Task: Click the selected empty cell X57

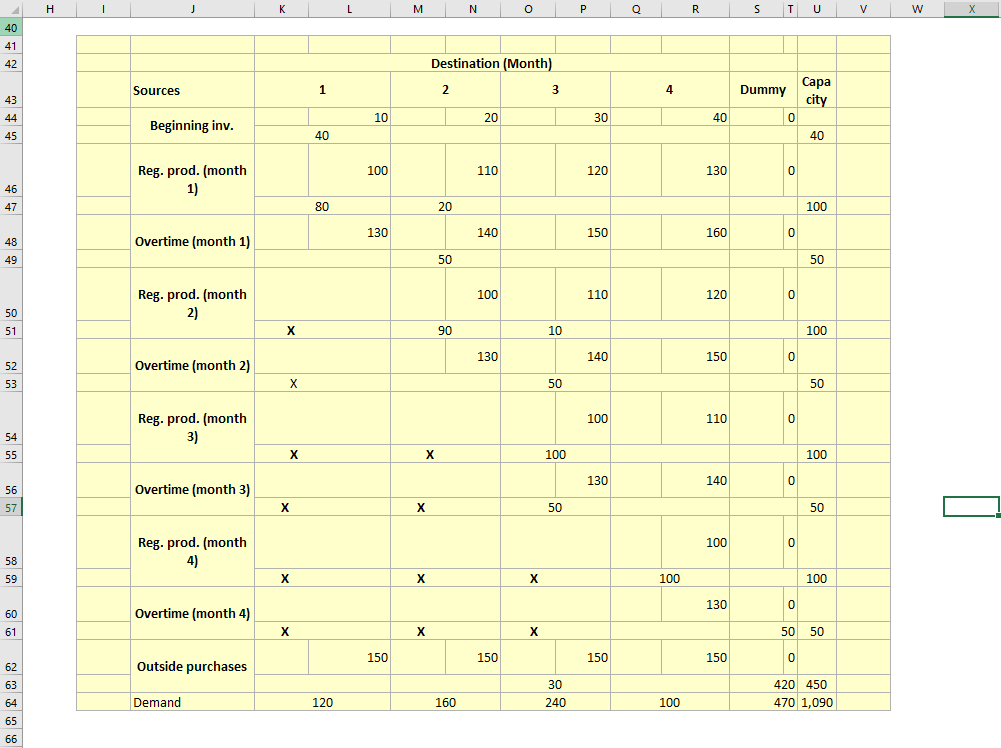Action: pos(972,507)
